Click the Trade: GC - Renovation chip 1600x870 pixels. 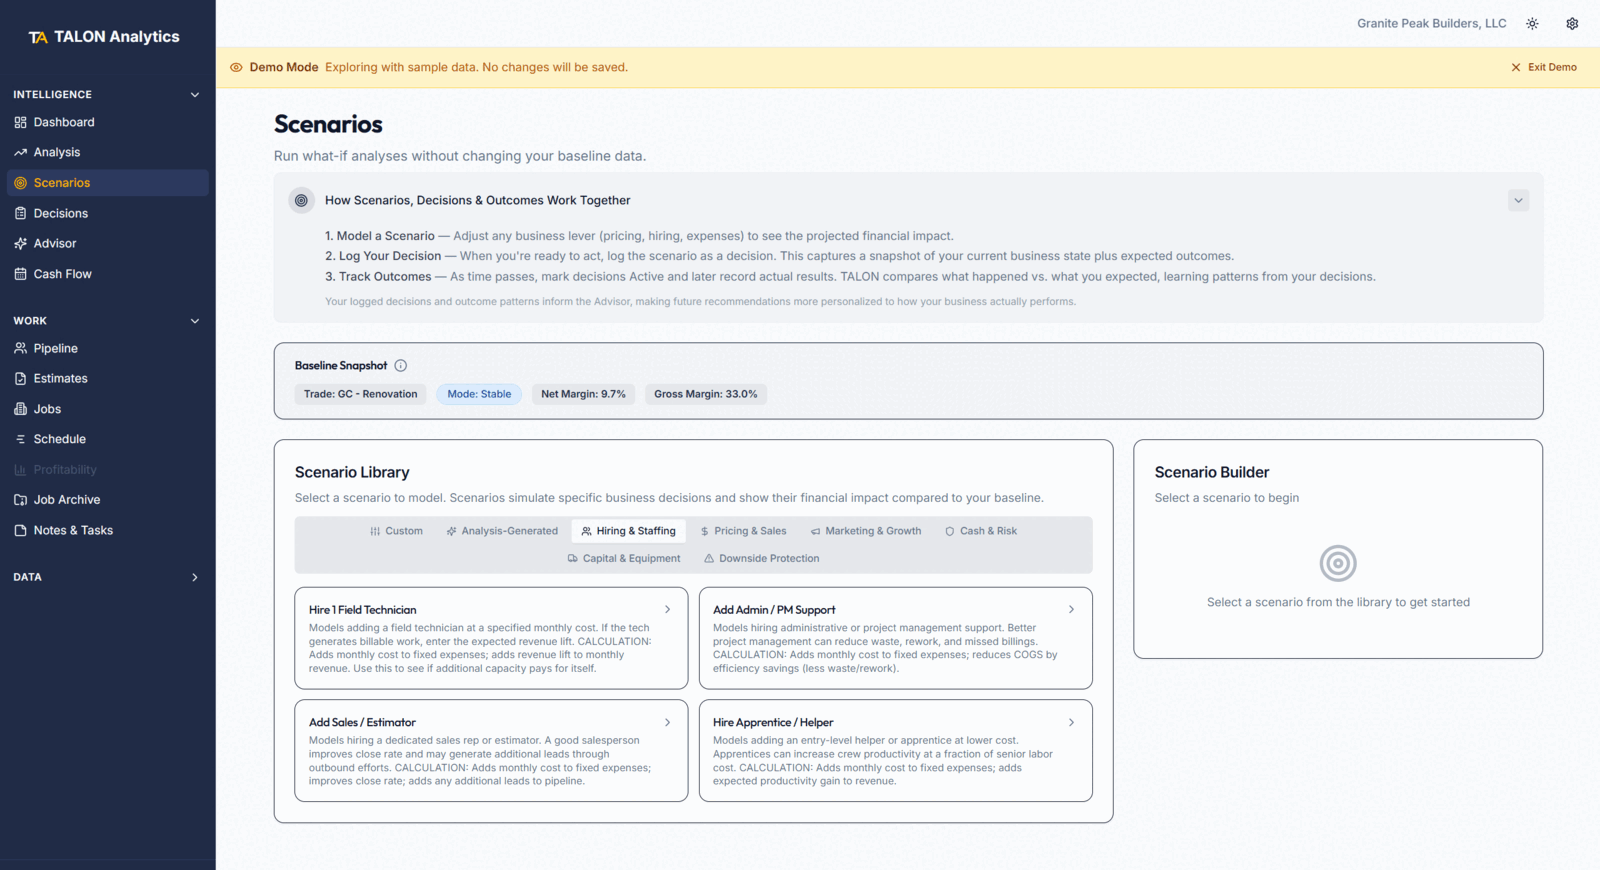(361, 394)
